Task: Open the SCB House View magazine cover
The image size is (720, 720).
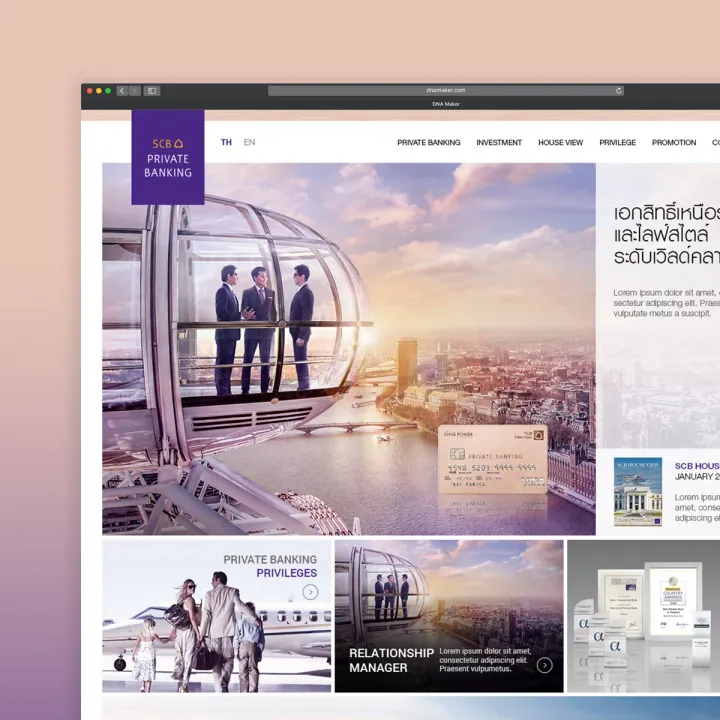Action: click(638, 491)
